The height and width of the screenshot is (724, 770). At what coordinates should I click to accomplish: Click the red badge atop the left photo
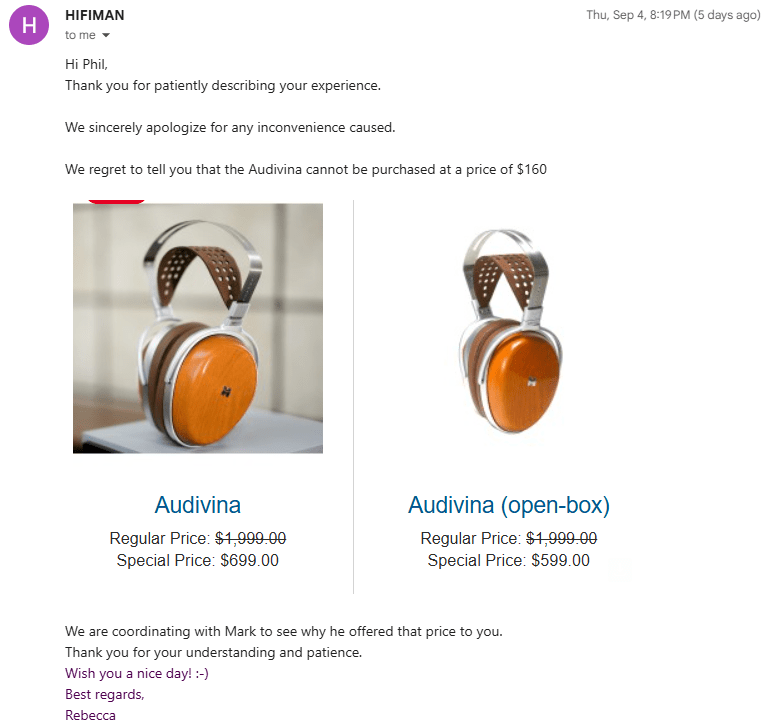pyautogui.click(x=116, y=201)
